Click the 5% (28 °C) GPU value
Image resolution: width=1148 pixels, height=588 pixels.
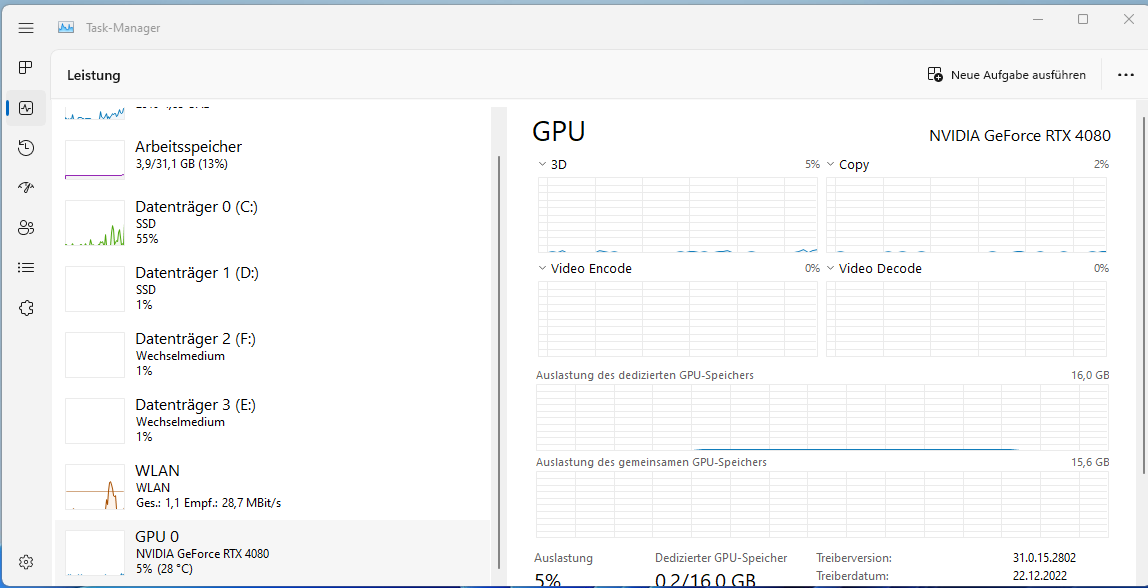[x=165, y=568]
